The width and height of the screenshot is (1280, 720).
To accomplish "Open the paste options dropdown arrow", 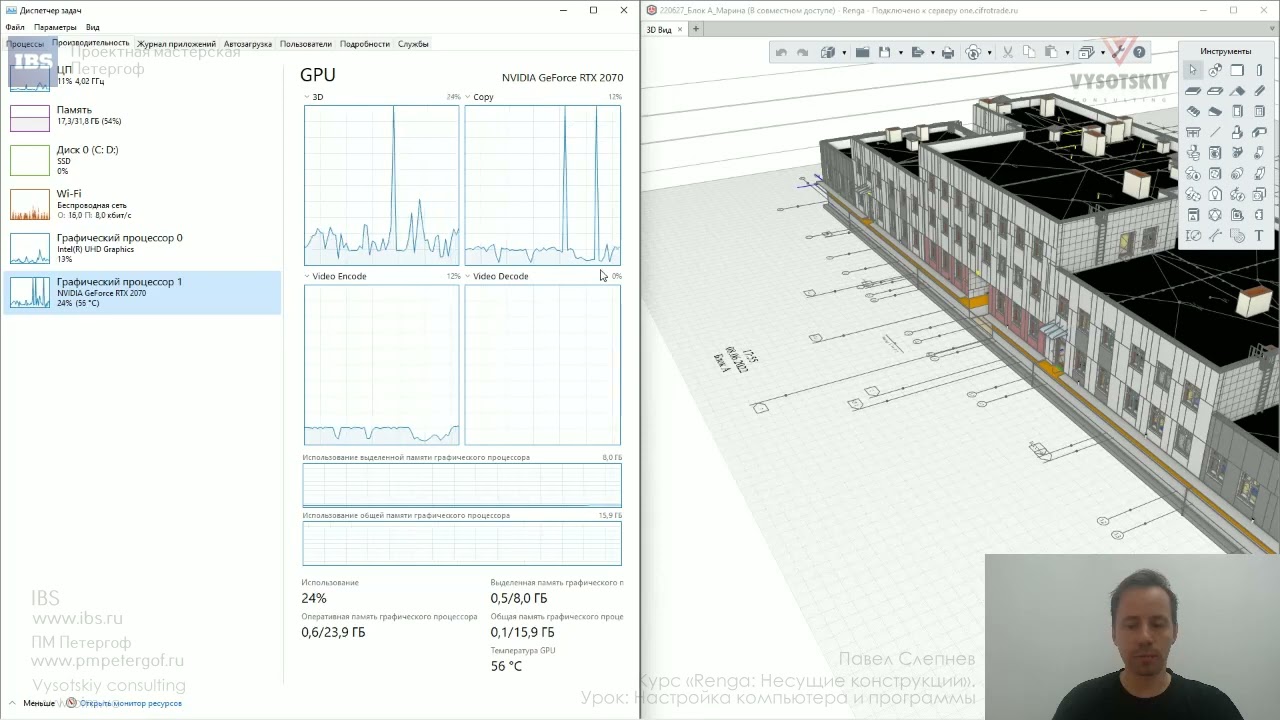I will [1068, 52].
